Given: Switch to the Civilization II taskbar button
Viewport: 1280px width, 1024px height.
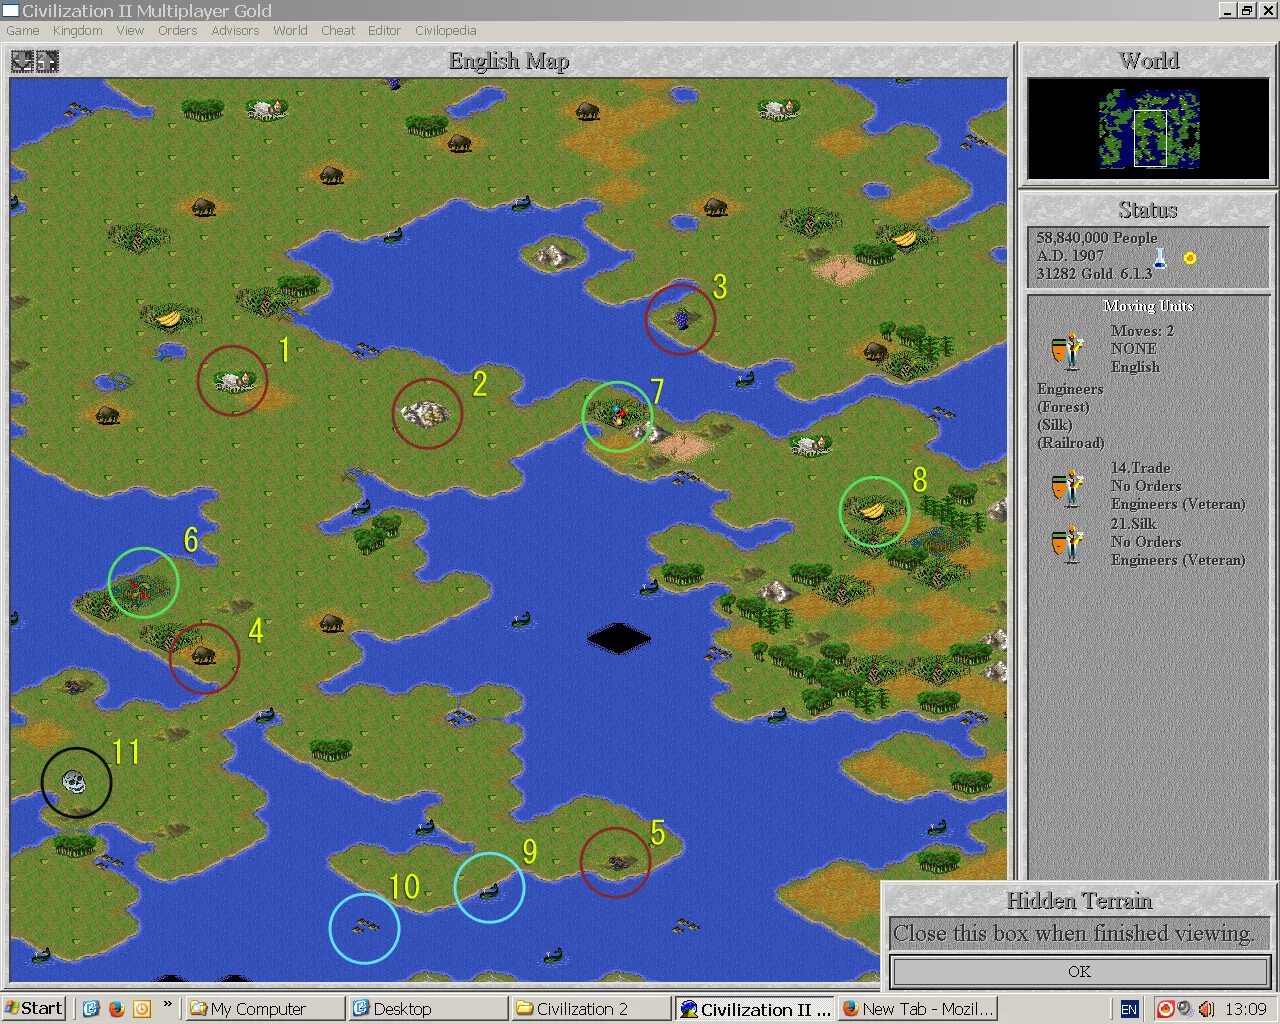Looking at the screenshot, I should [x=754, y=1008].
